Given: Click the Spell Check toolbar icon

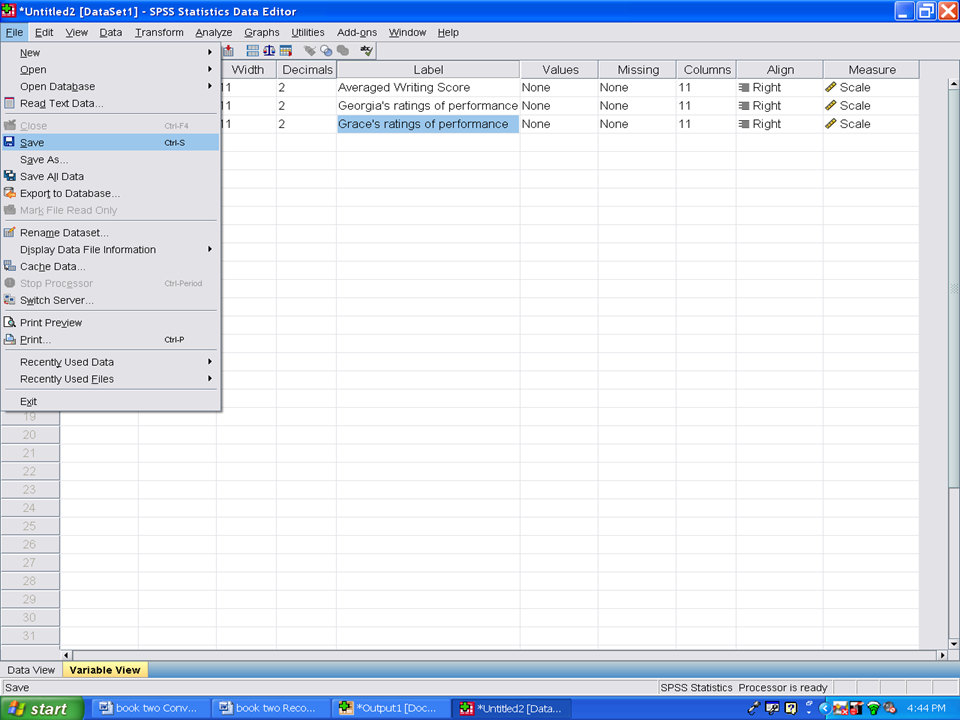Looking at the screenshot, I should tap(367, 51).
